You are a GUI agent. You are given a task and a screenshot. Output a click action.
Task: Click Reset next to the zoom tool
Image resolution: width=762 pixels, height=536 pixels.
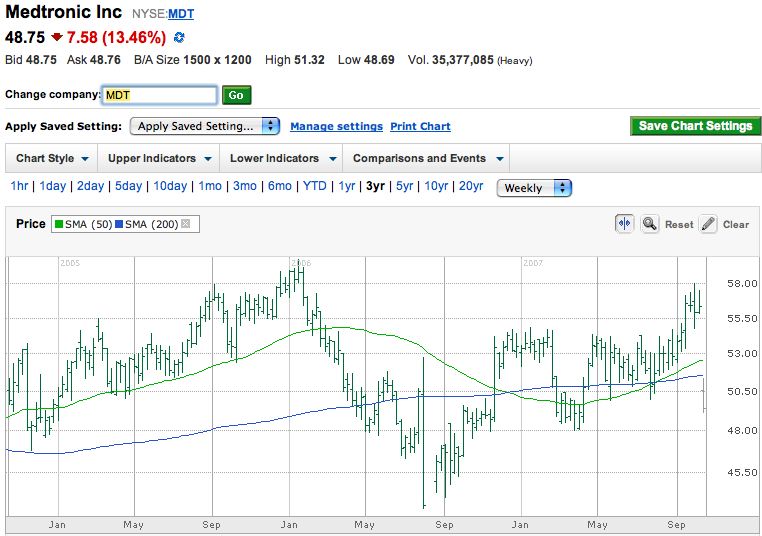click(679, 225)
